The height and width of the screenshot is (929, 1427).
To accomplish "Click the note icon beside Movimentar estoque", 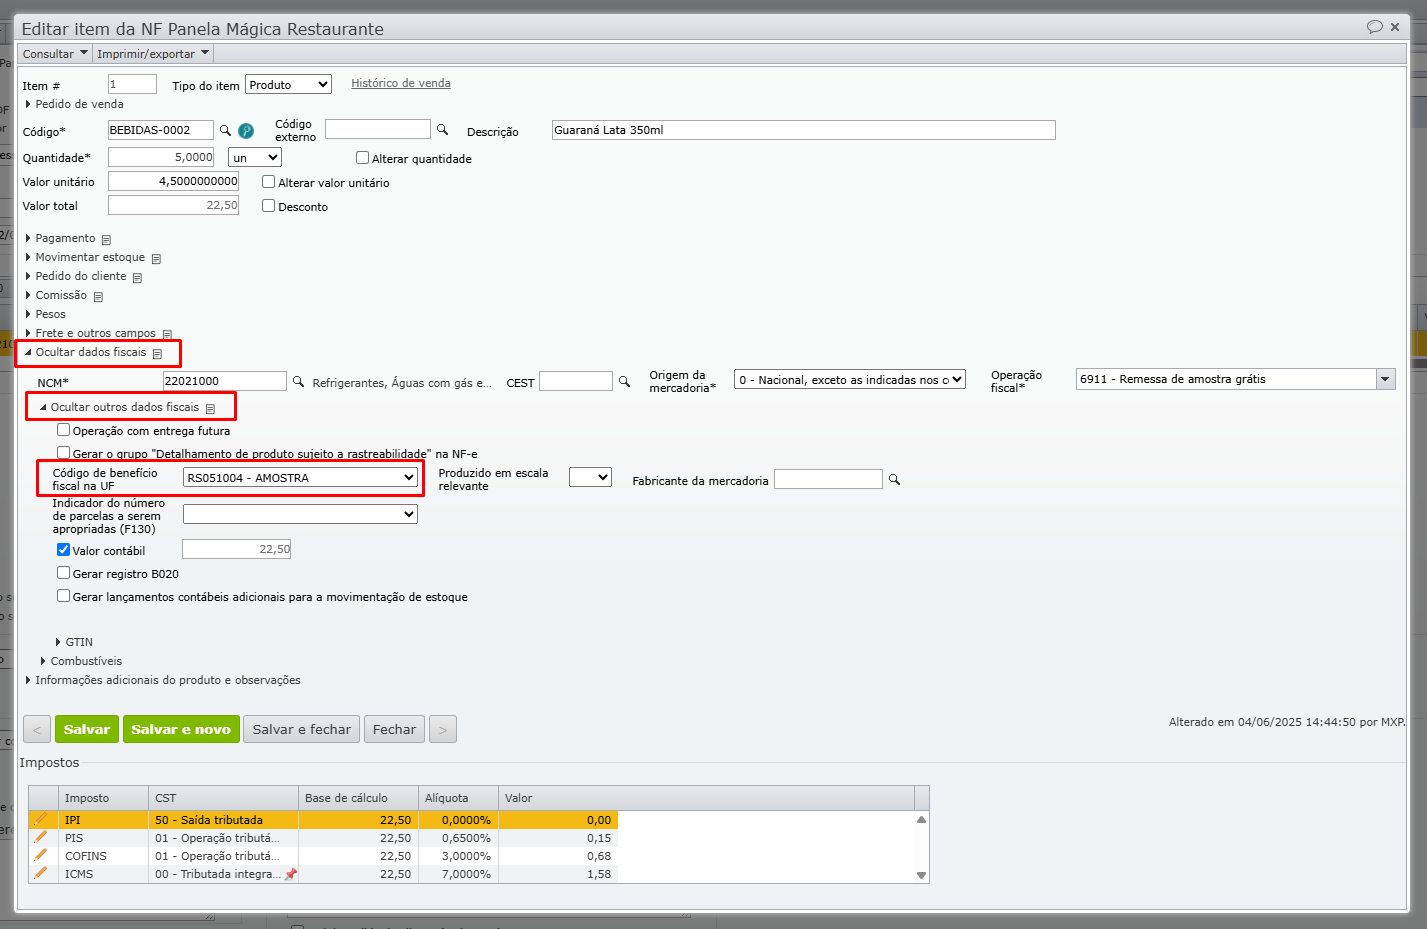I will pyautogui.click(x=156, y=258).
